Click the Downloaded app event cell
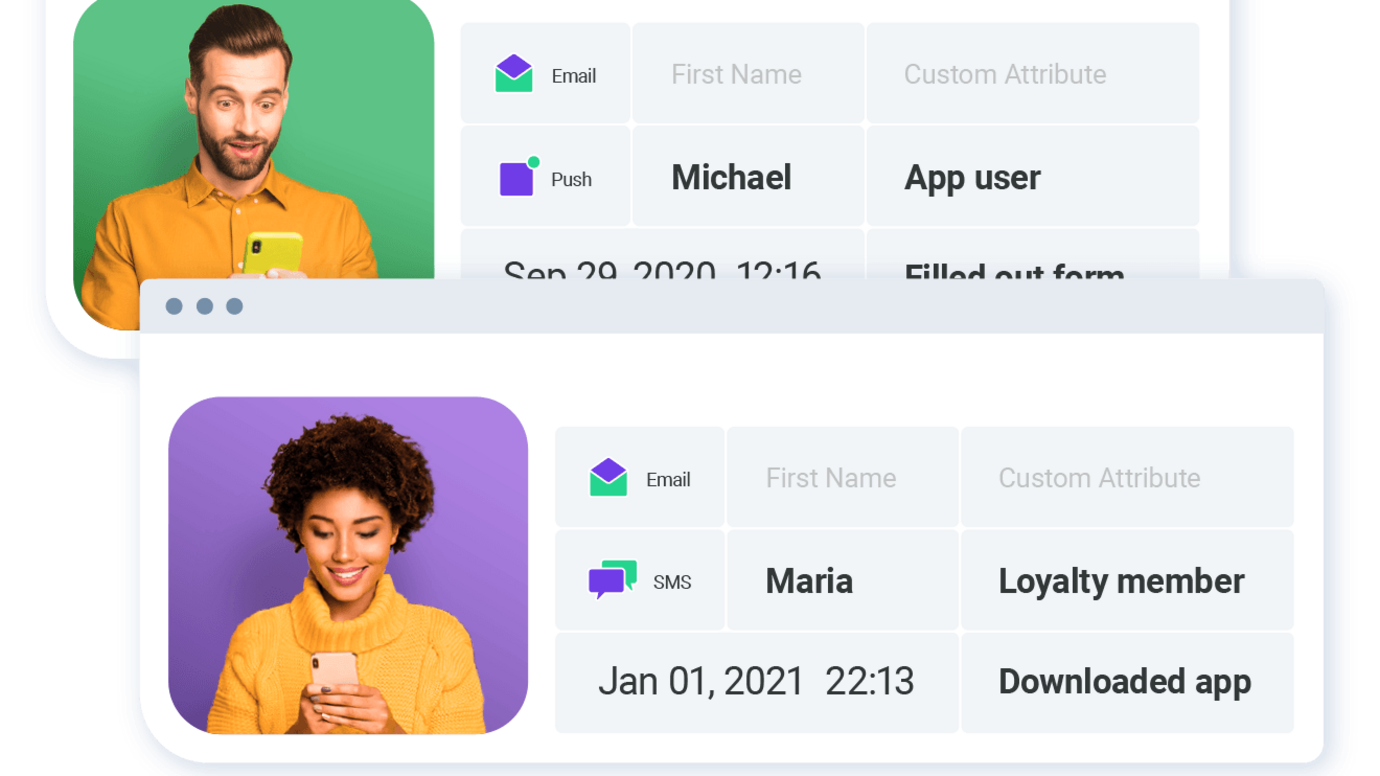Screen dimensions: 1380x776 point(1126,682)
